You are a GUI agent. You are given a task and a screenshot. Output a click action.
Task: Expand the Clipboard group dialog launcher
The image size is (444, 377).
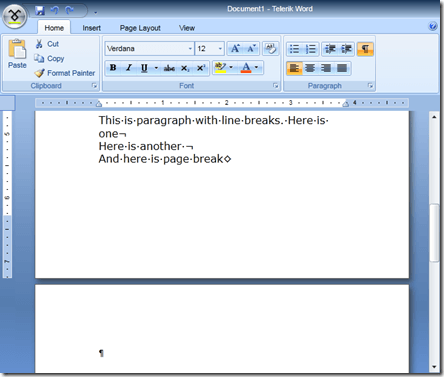pyautogui.click(x=94, y=86)
